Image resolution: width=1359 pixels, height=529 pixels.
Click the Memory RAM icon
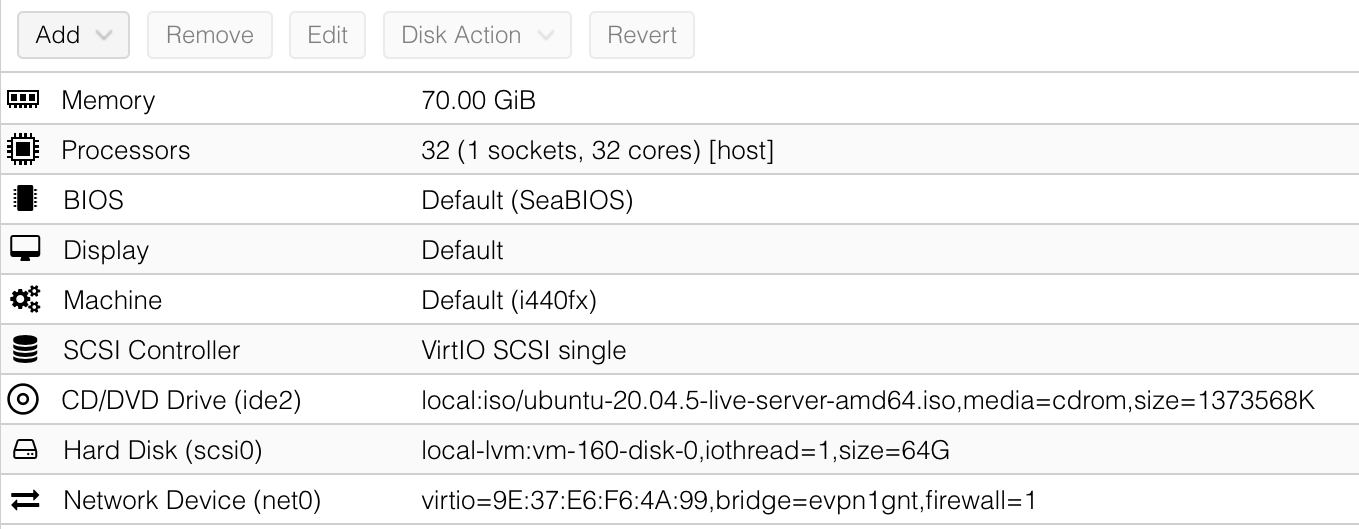click(23, 100)
